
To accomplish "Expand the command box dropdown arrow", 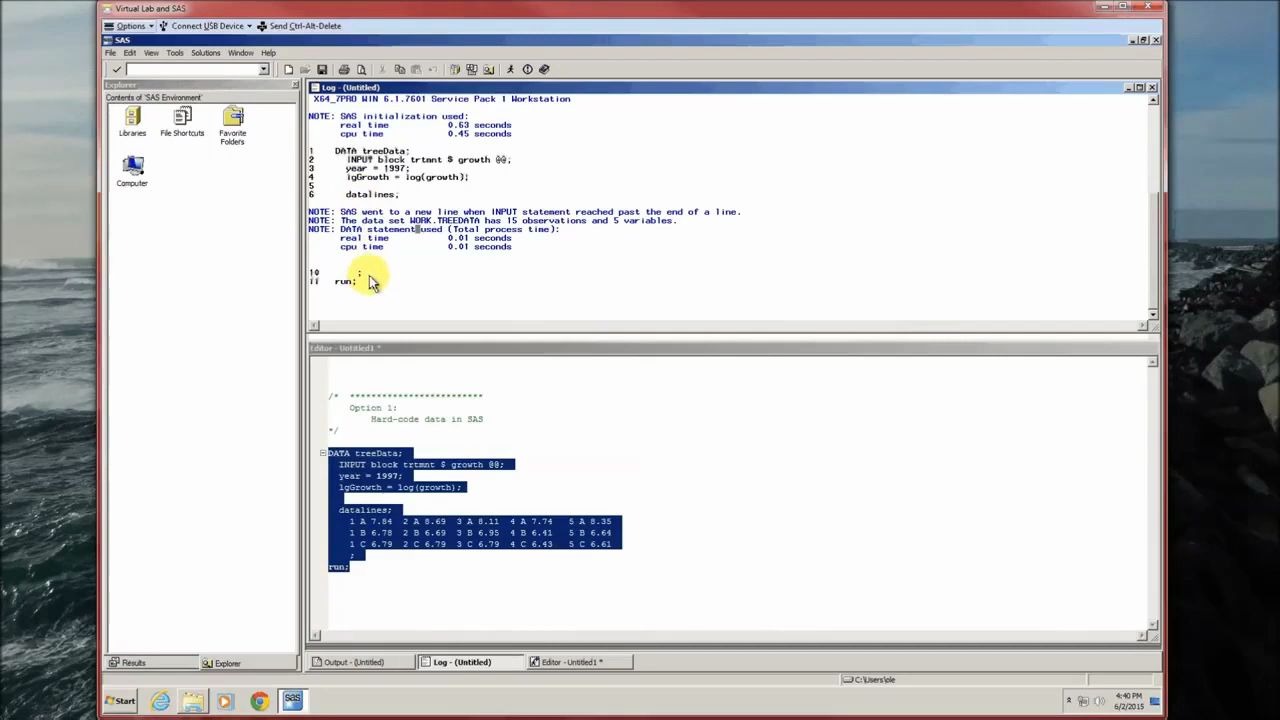I will 264,69.
